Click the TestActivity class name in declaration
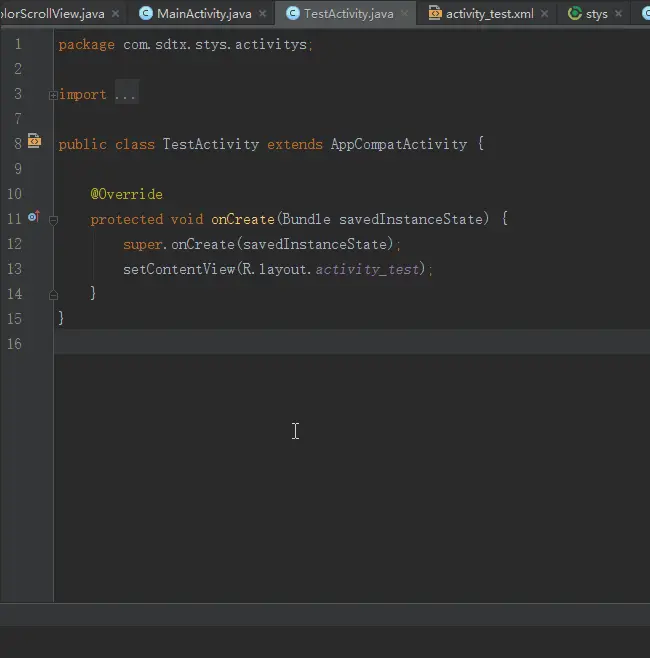Screen dimensions: 650x658 211,144
